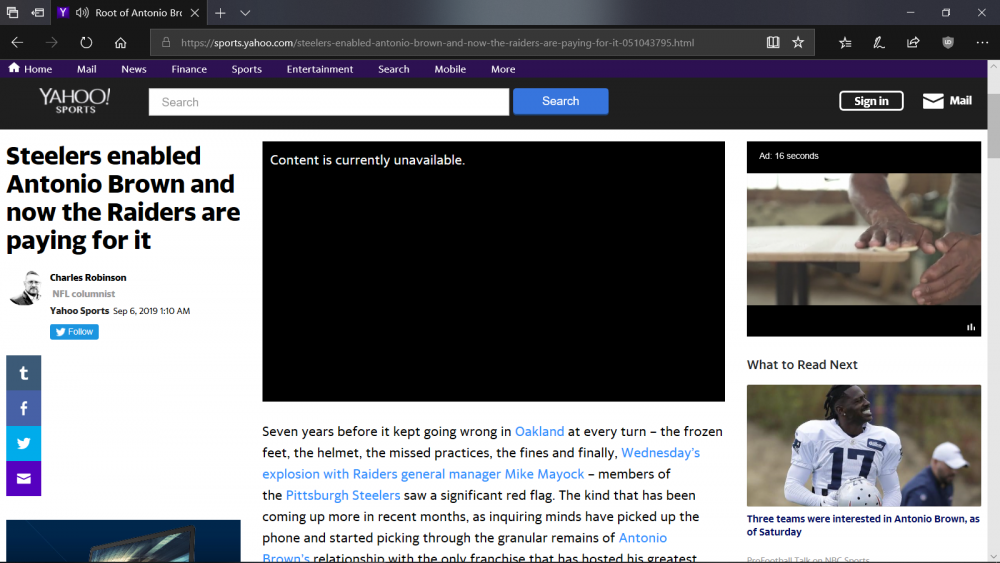This screenshot has height=563, width=1000.
Task: Show tab previews chevron
Action: [x=245, y=13]
